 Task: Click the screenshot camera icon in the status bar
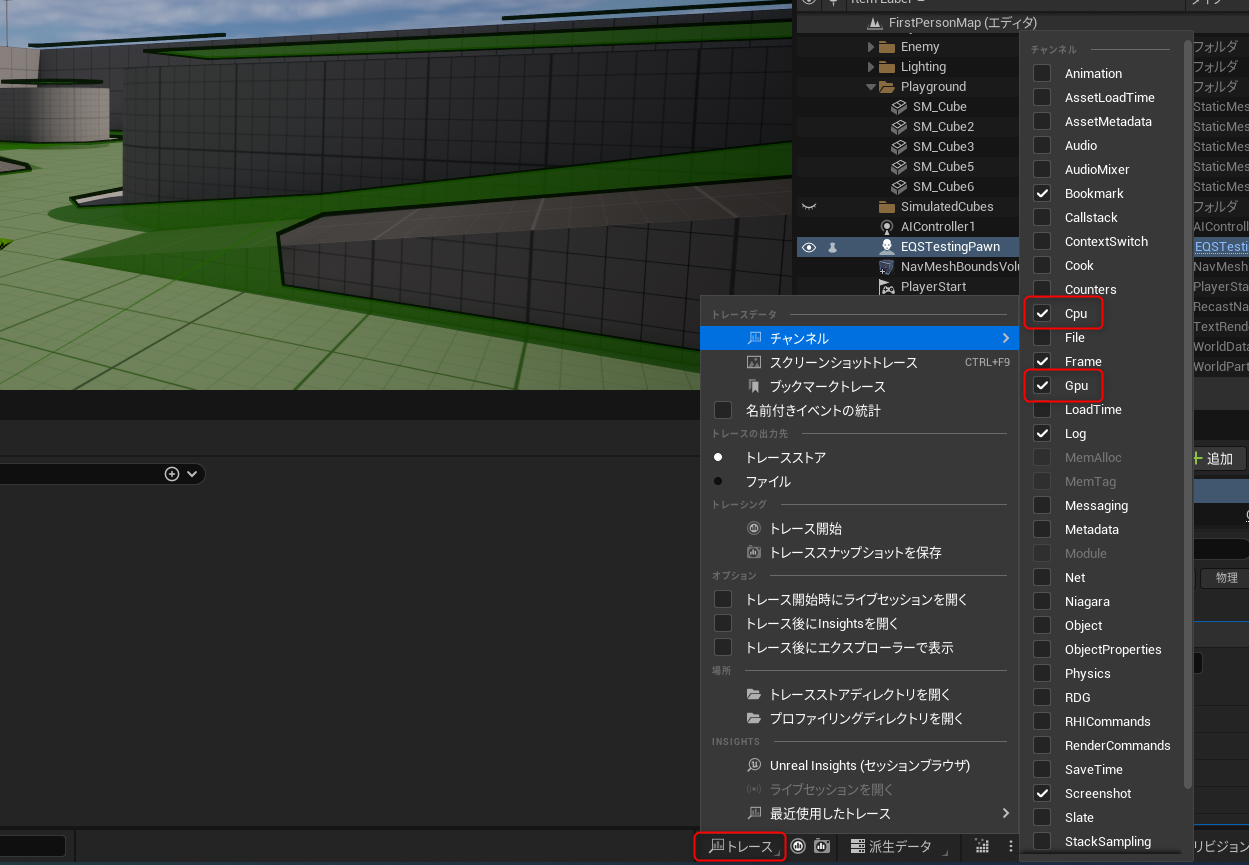point(822,846)
